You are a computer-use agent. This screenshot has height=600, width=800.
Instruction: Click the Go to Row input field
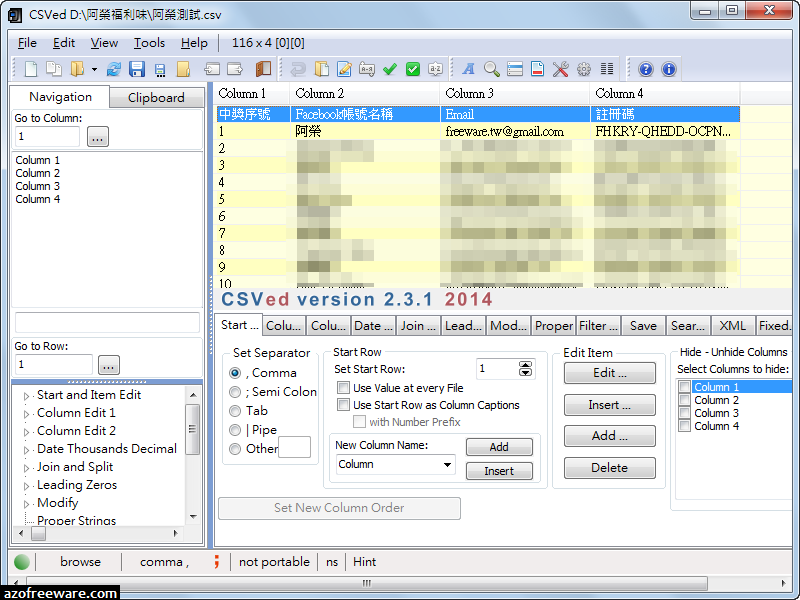[x=54, y=365]
